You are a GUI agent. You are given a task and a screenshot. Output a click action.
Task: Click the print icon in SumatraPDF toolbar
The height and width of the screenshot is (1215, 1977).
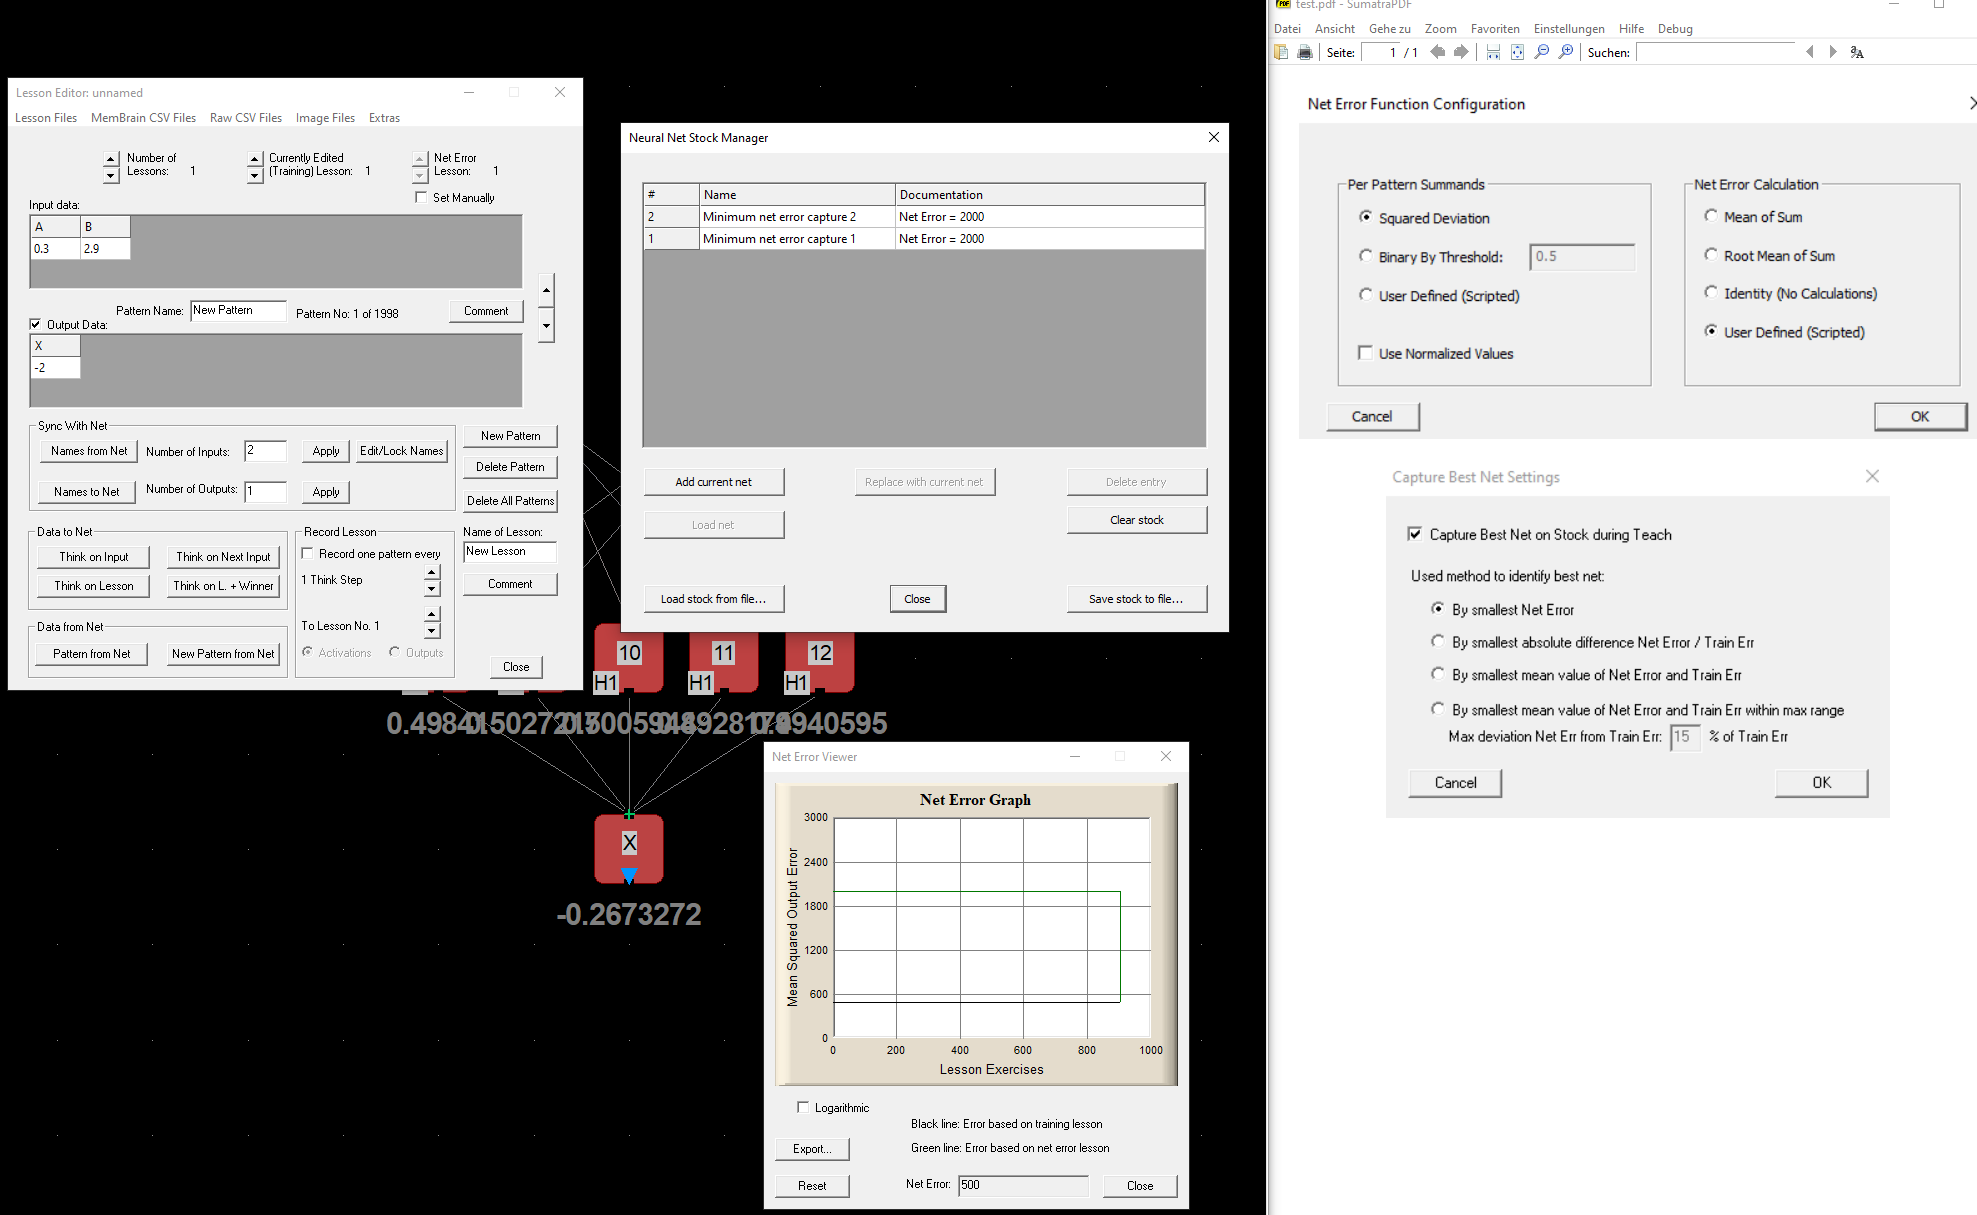click(x=1305, y=52)
